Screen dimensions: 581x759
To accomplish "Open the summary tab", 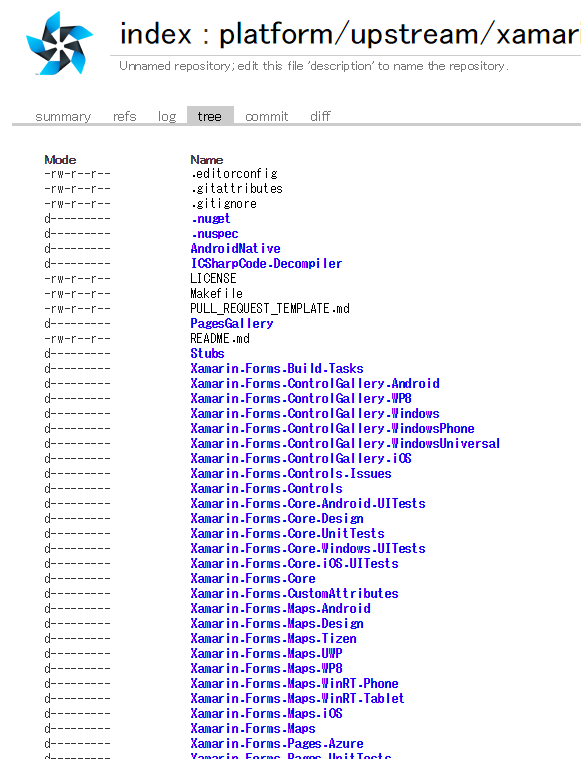I will tap(63, 117).
